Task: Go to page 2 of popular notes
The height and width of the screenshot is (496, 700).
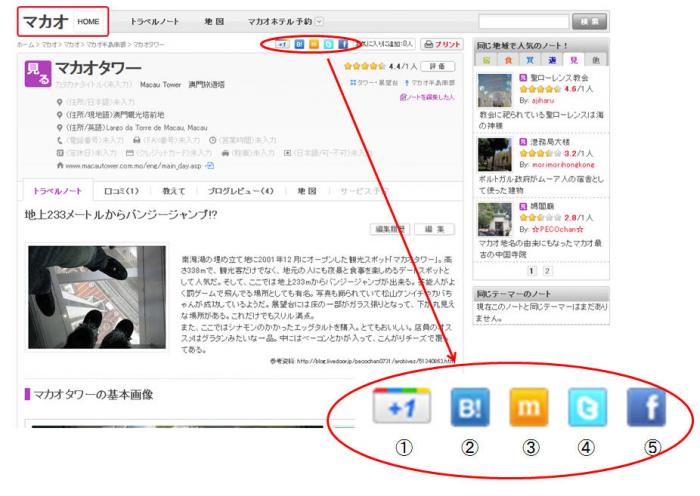Action: coord(547,271)
